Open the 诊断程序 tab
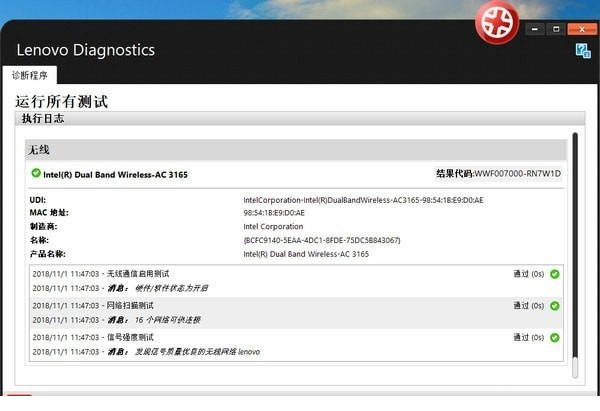The image size is (600, 411). (x=29, y=75)
